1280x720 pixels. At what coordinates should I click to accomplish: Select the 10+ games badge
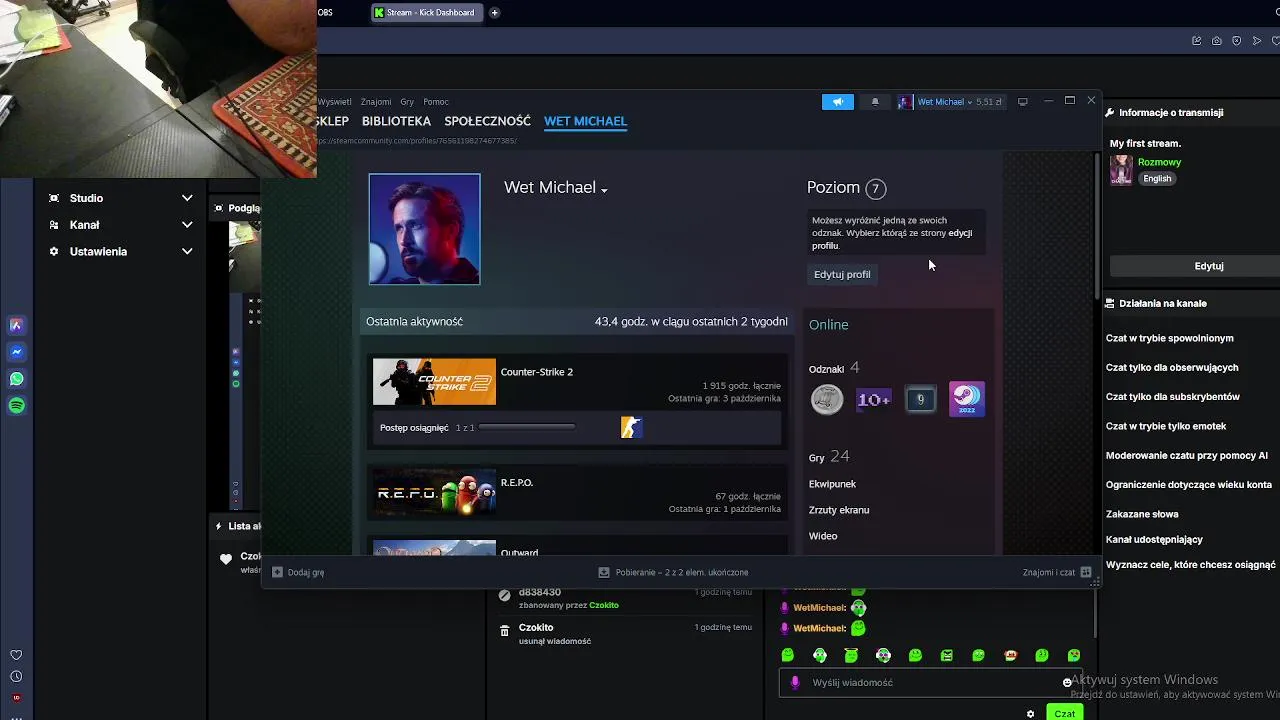click(x=873, y=399)
